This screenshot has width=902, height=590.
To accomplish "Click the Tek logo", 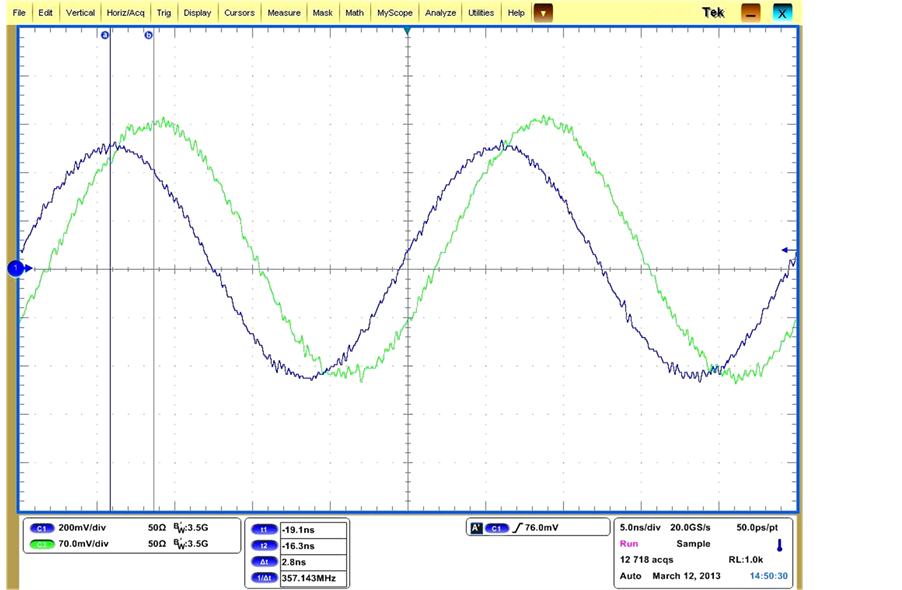I will click(713, 13).
